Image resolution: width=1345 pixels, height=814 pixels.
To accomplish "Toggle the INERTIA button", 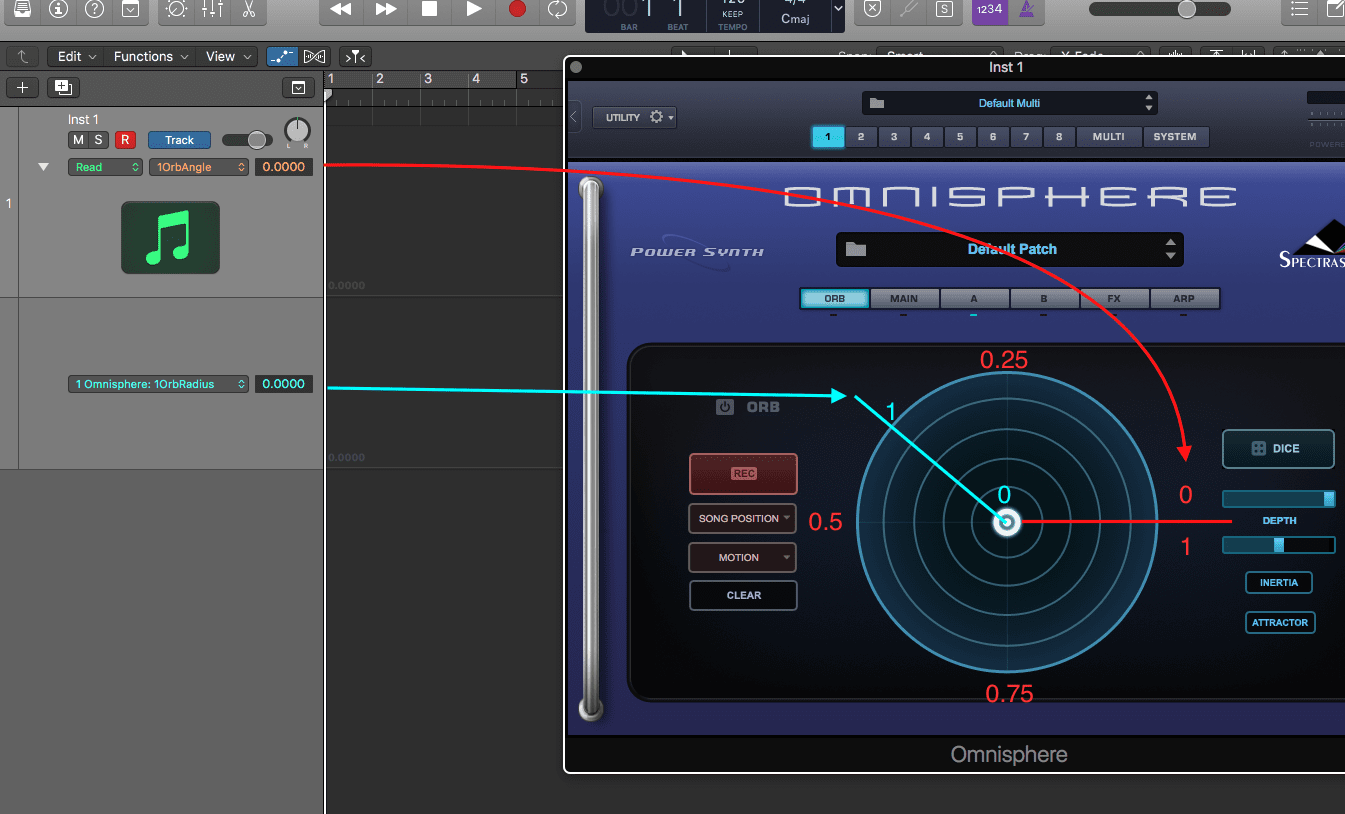I will tap(1279, 582).
